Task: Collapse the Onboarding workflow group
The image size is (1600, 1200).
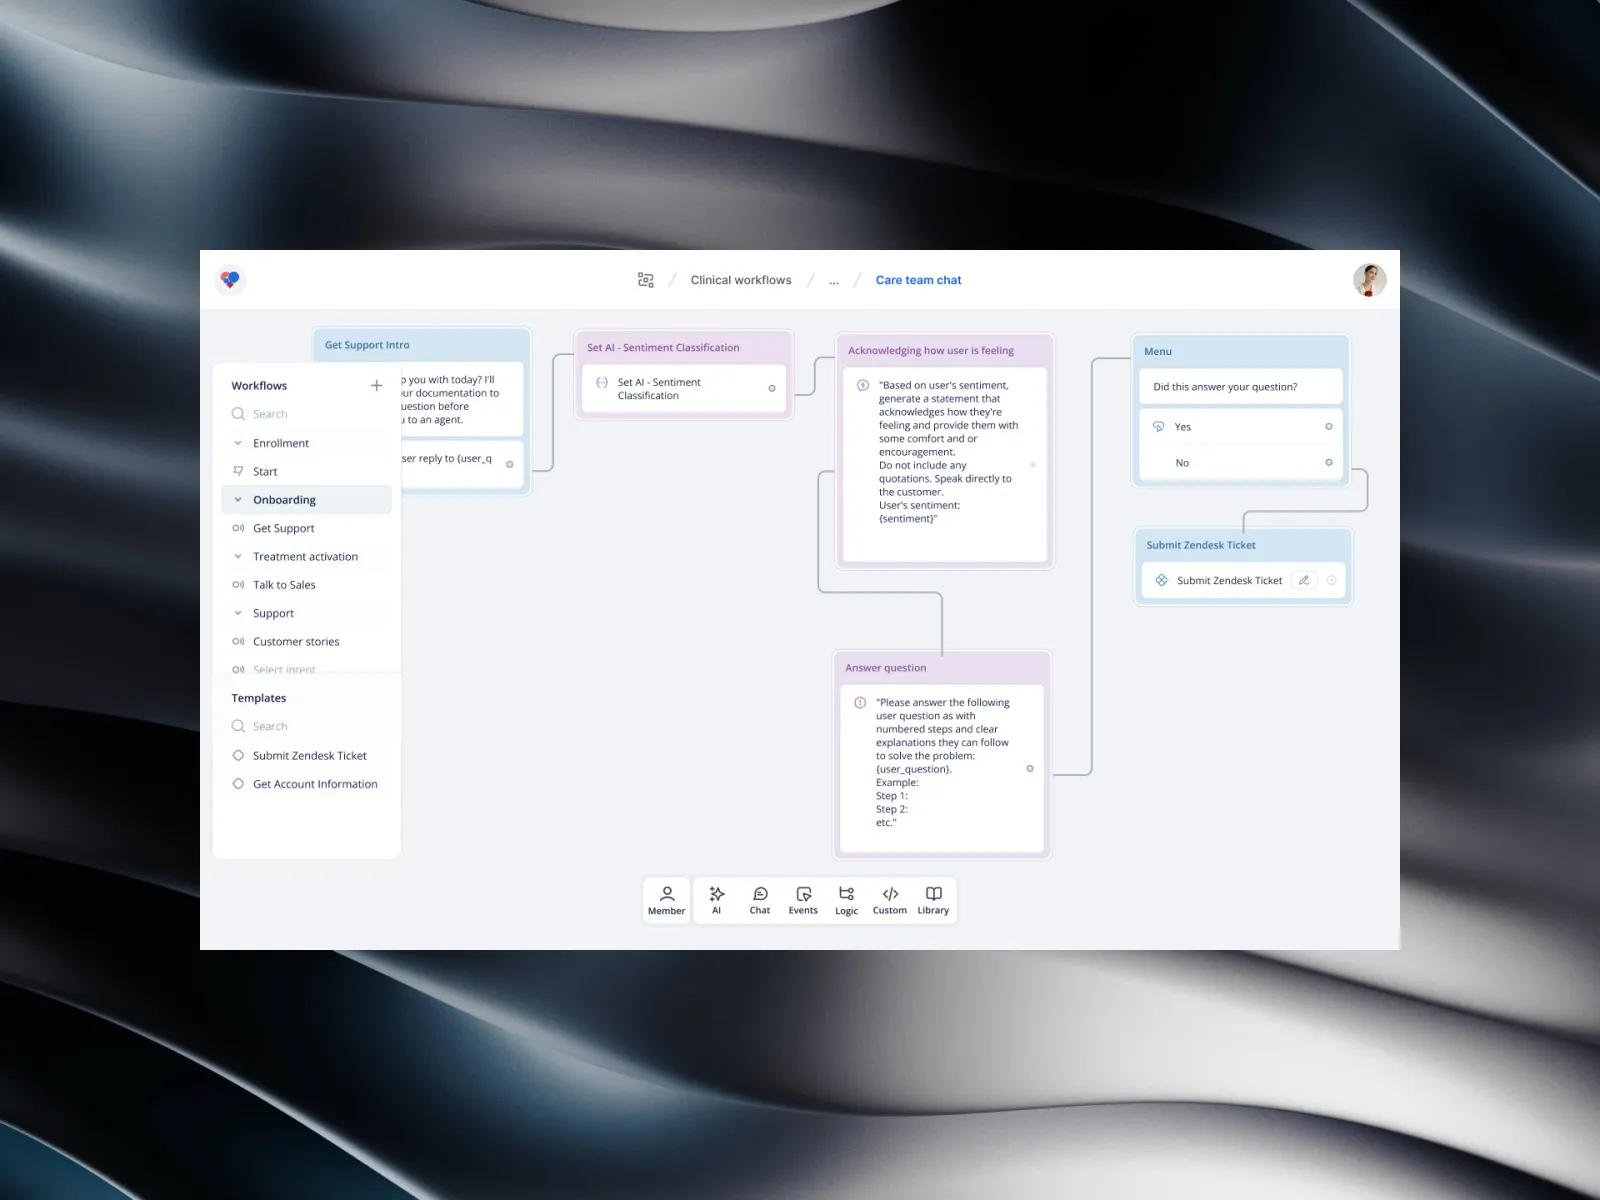Action: (x=238, y=499)
